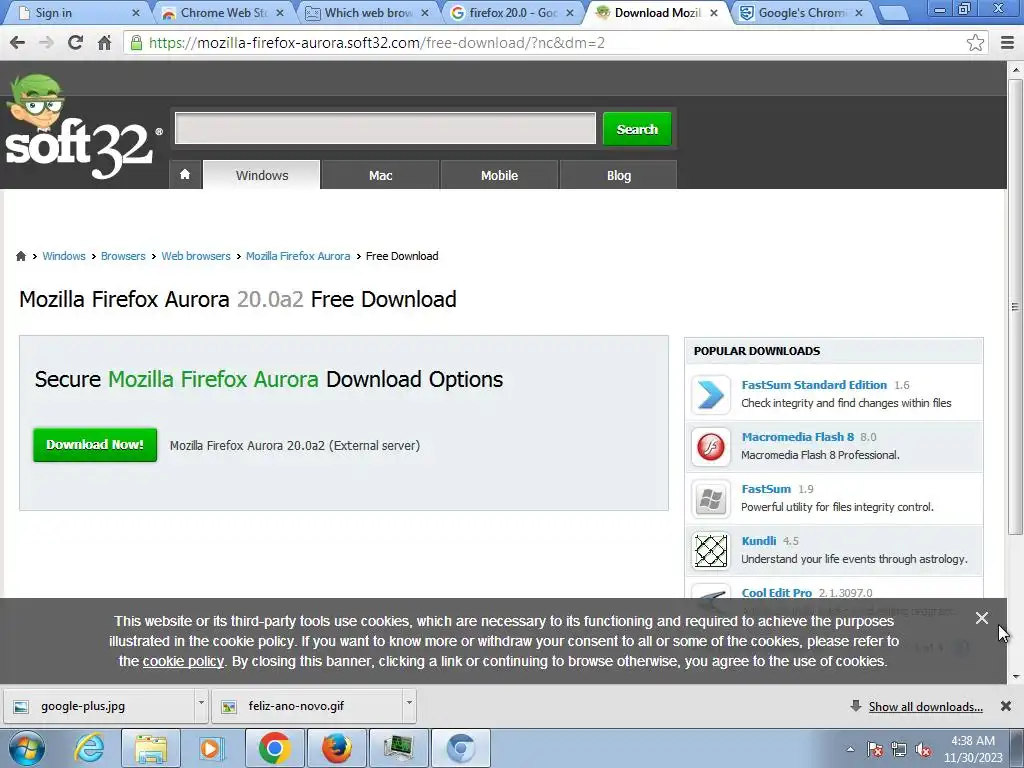Open the Macromedia Flash 8 link
Screen dimensions: 1024x768
pyautogui.click(x=797, y=437)
